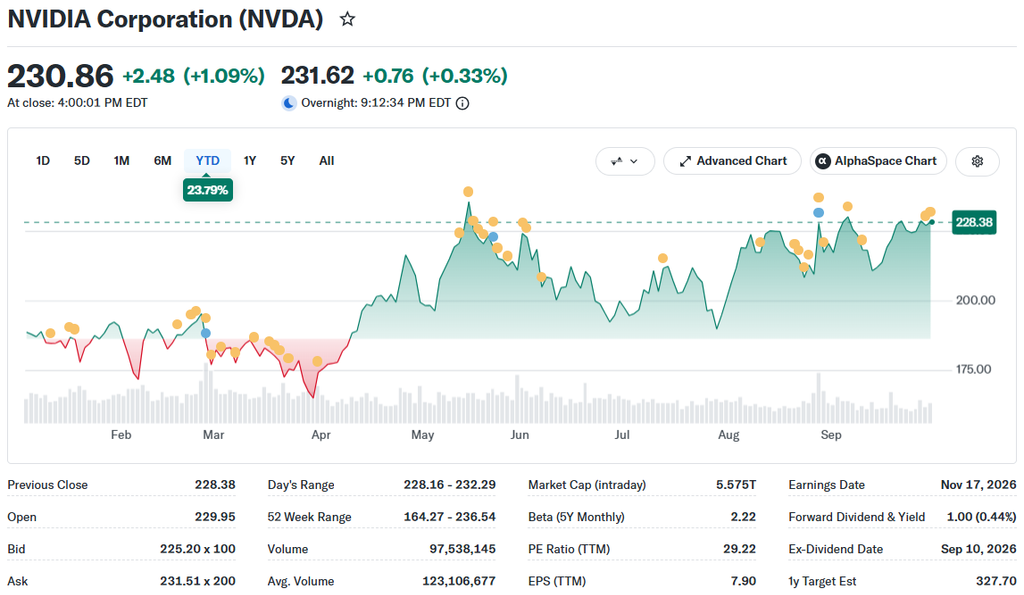Click the overnight moon icon
Screen dimensions: 1024x595
tap(289, 103)
